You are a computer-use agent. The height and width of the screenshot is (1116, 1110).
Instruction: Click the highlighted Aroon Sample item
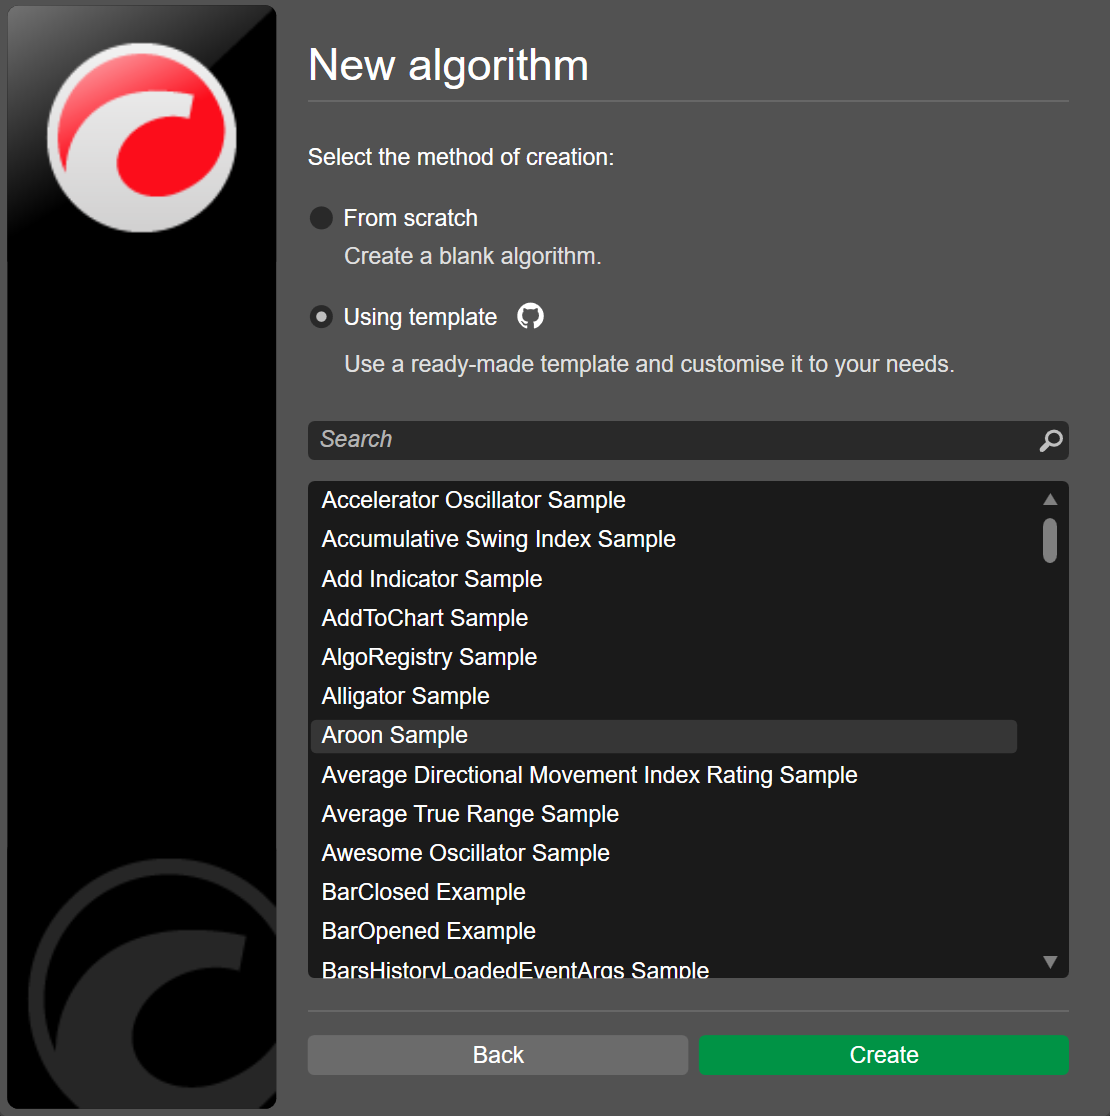coord(395,736)
